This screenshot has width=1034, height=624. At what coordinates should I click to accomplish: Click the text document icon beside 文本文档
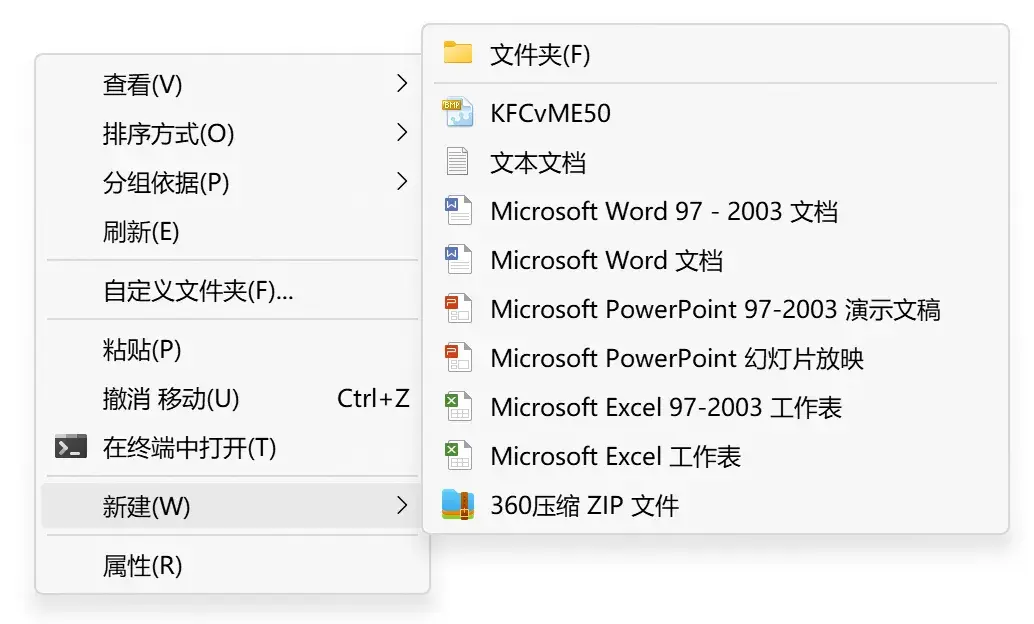[x=458, y=161]
